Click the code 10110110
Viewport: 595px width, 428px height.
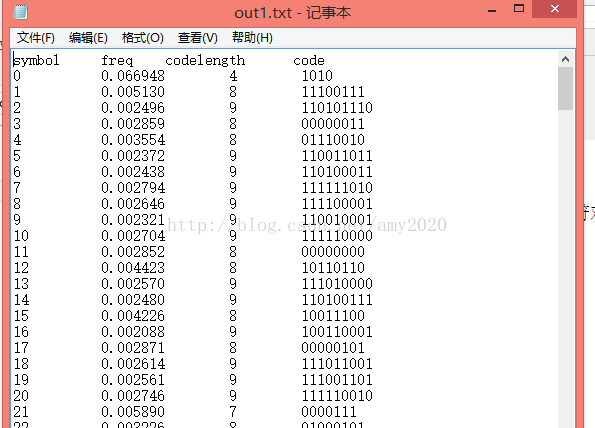pyautogui.click(x=333, y=268)
